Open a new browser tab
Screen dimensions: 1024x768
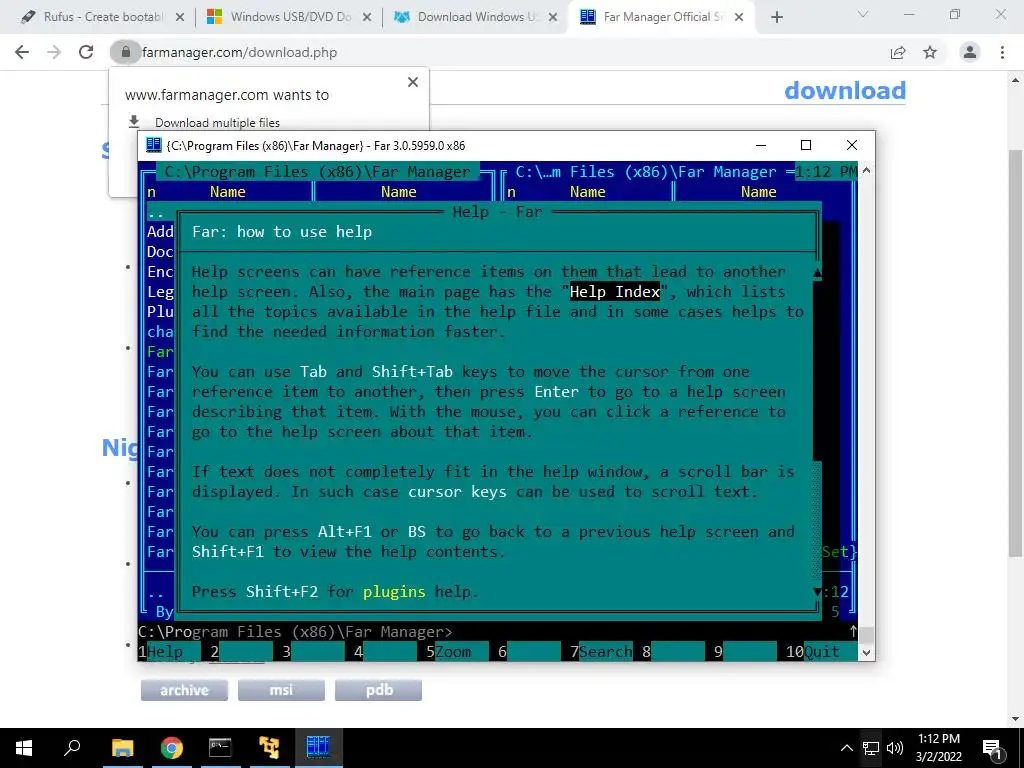click(776, 17)
